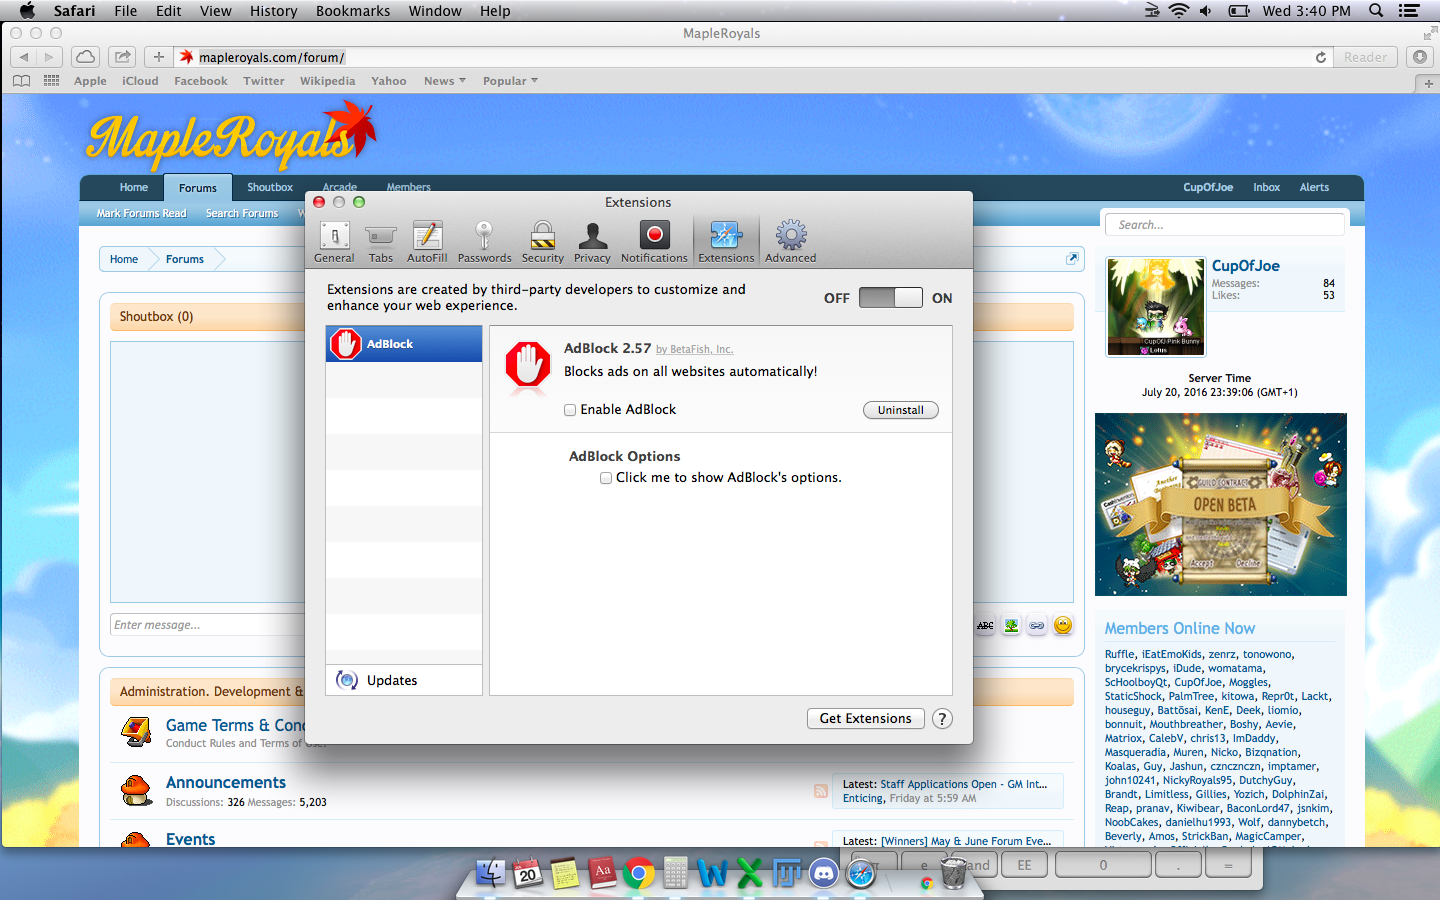
Task: Open Trash from the Dock
Action: (953, 873)
